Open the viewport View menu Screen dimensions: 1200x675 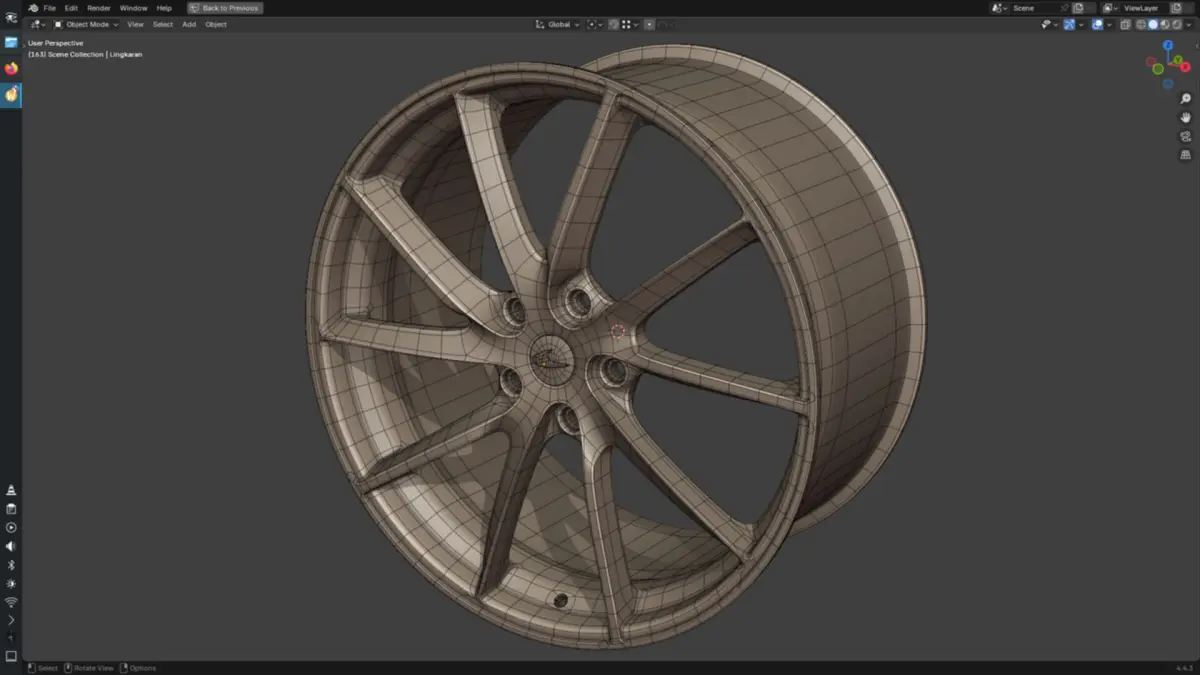135,24
